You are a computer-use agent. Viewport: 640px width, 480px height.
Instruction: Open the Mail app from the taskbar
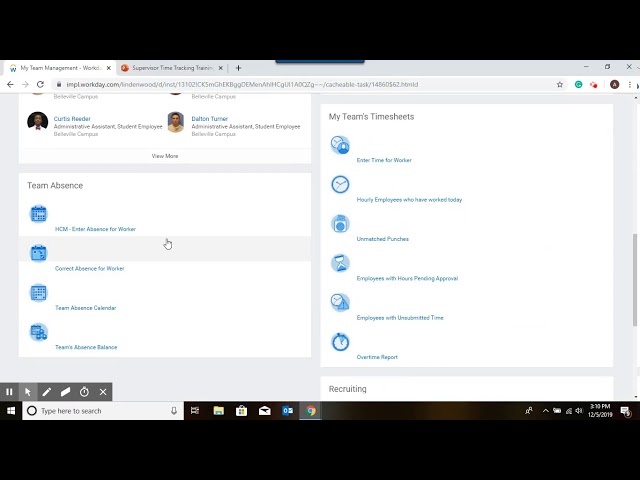tap(265, 411)
